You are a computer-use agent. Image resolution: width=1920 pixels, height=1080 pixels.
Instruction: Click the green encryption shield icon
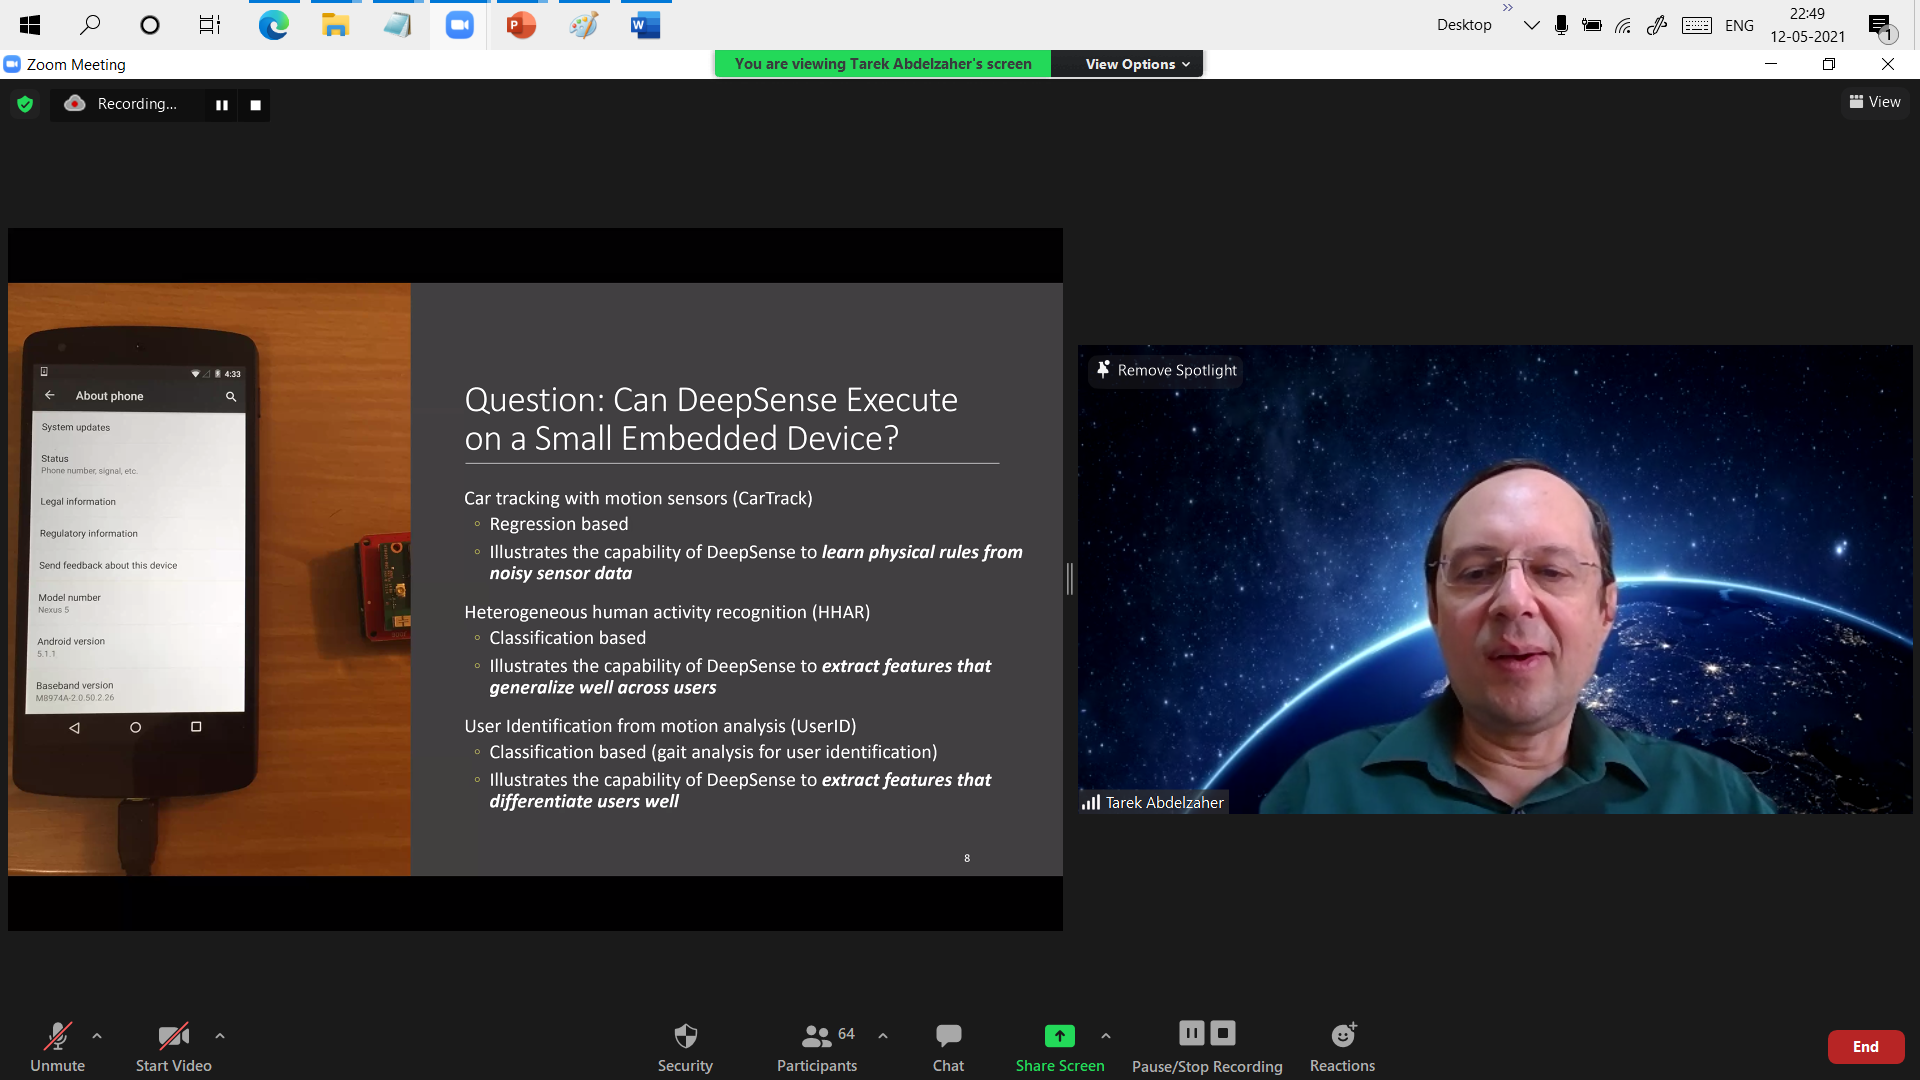(x=25, y=104)
